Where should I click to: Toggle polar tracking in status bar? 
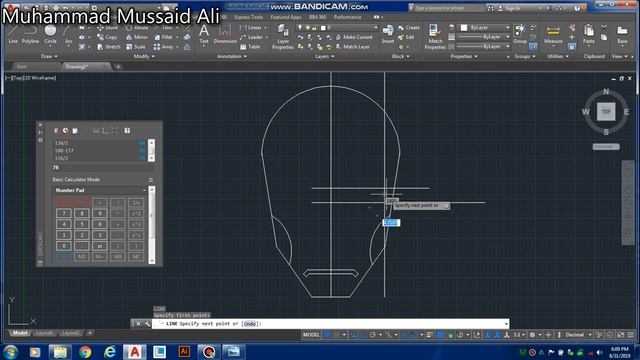(373, 335)
